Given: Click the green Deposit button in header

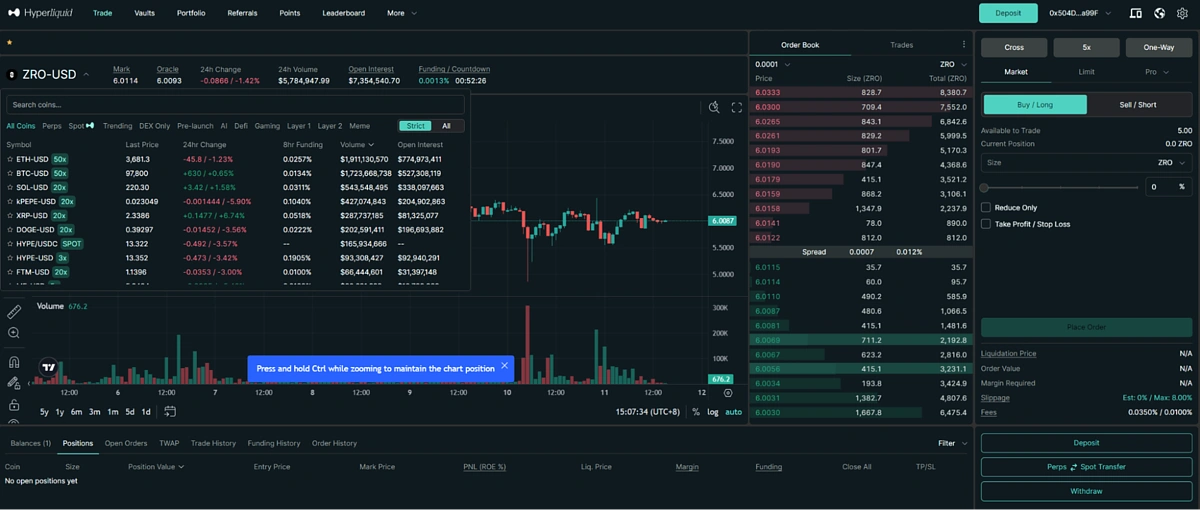Looking at the screenshot, I should click(x=1008, y=13).
